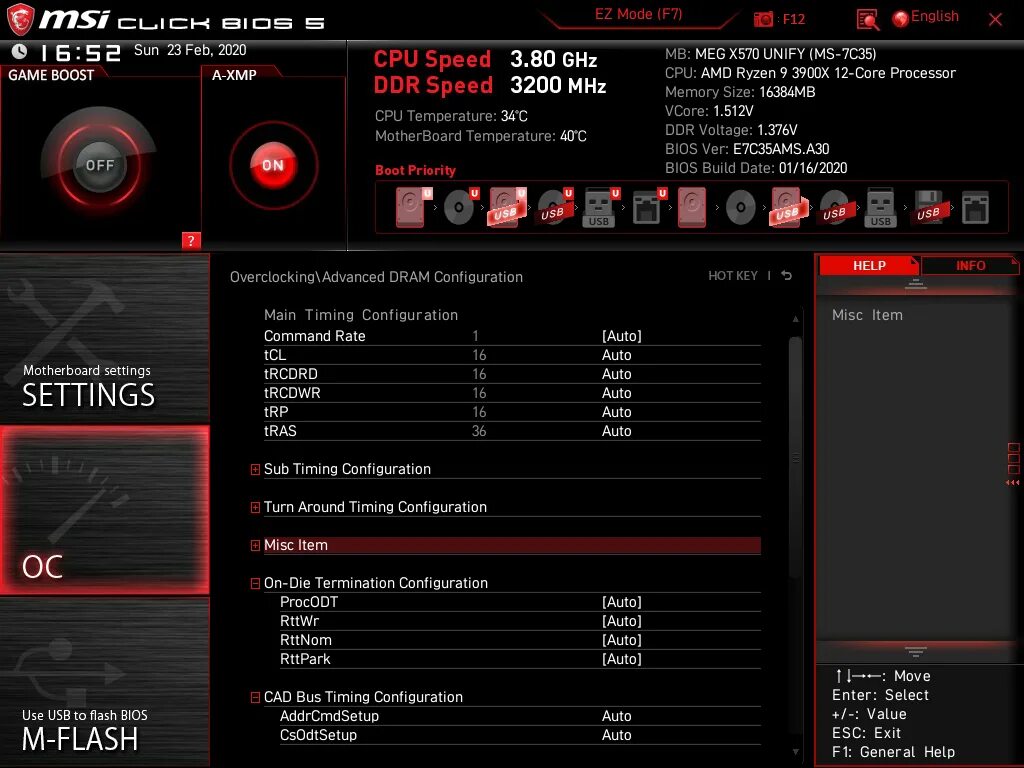Click the back arrow next to HOT KEY
1024x768 pixels.
(x=786, y=275)
